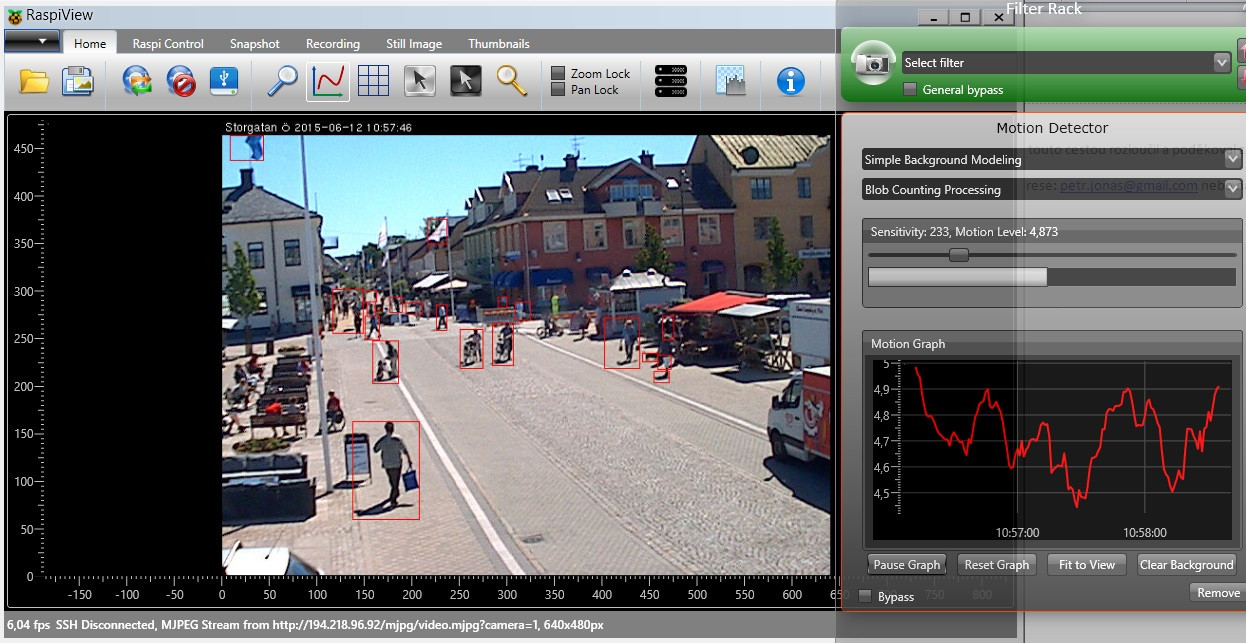Click the red up arrow in Filter Rack

pos(1241,48)
